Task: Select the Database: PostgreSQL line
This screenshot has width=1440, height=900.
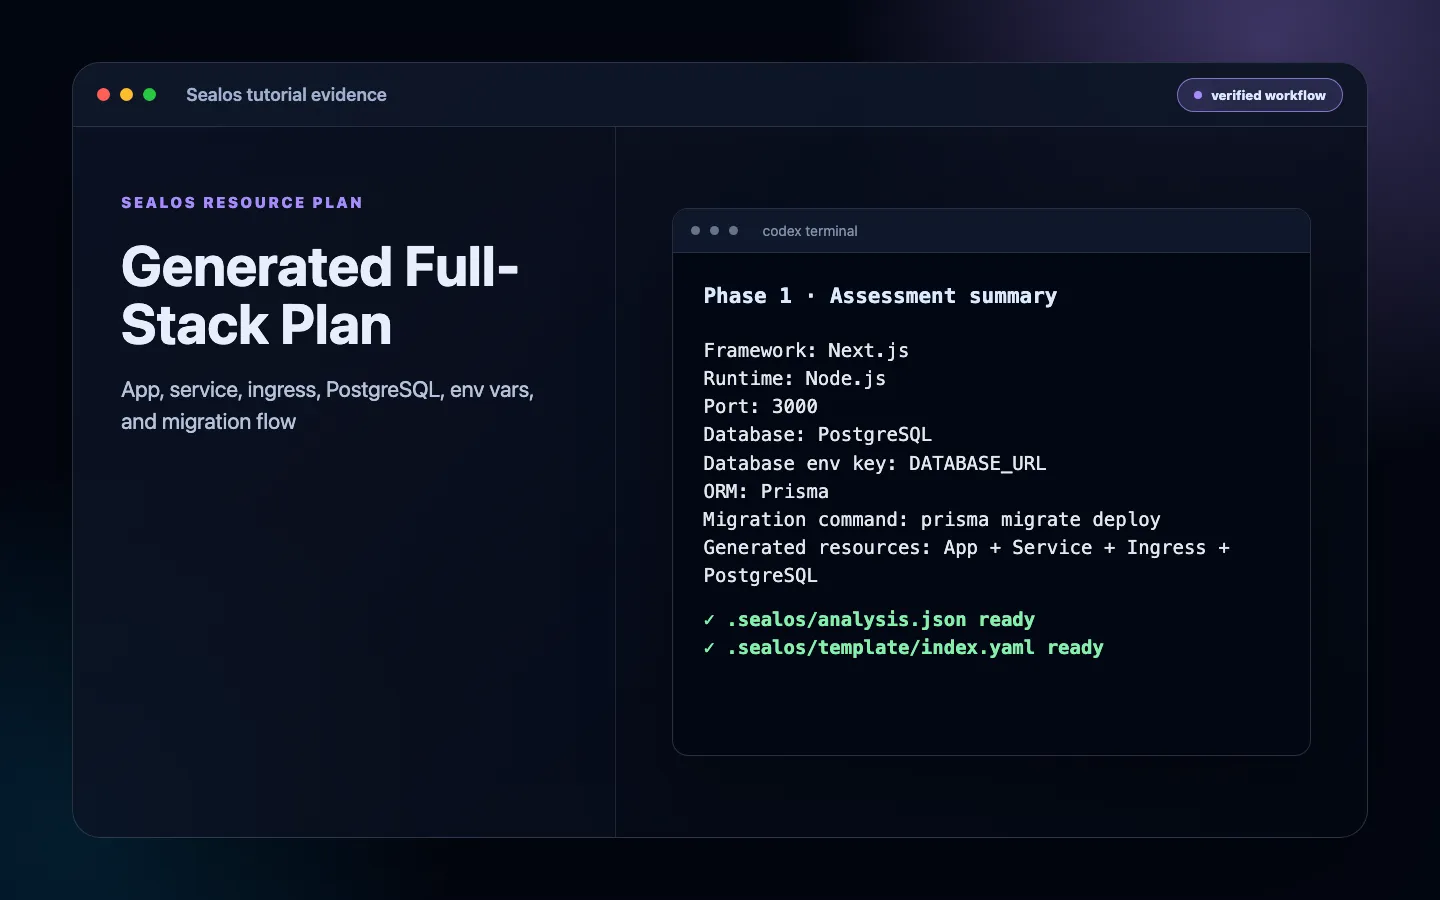Action: [817, 434]
